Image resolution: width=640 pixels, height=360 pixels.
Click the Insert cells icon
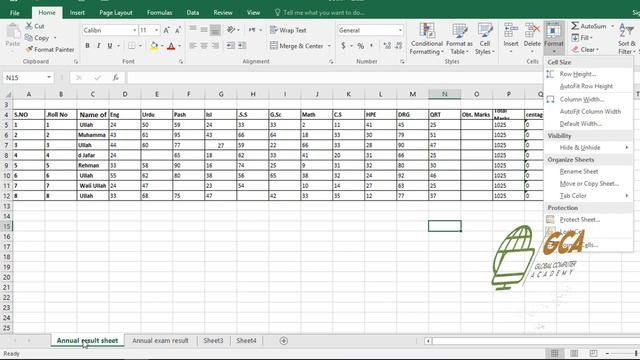pos(511,31)
